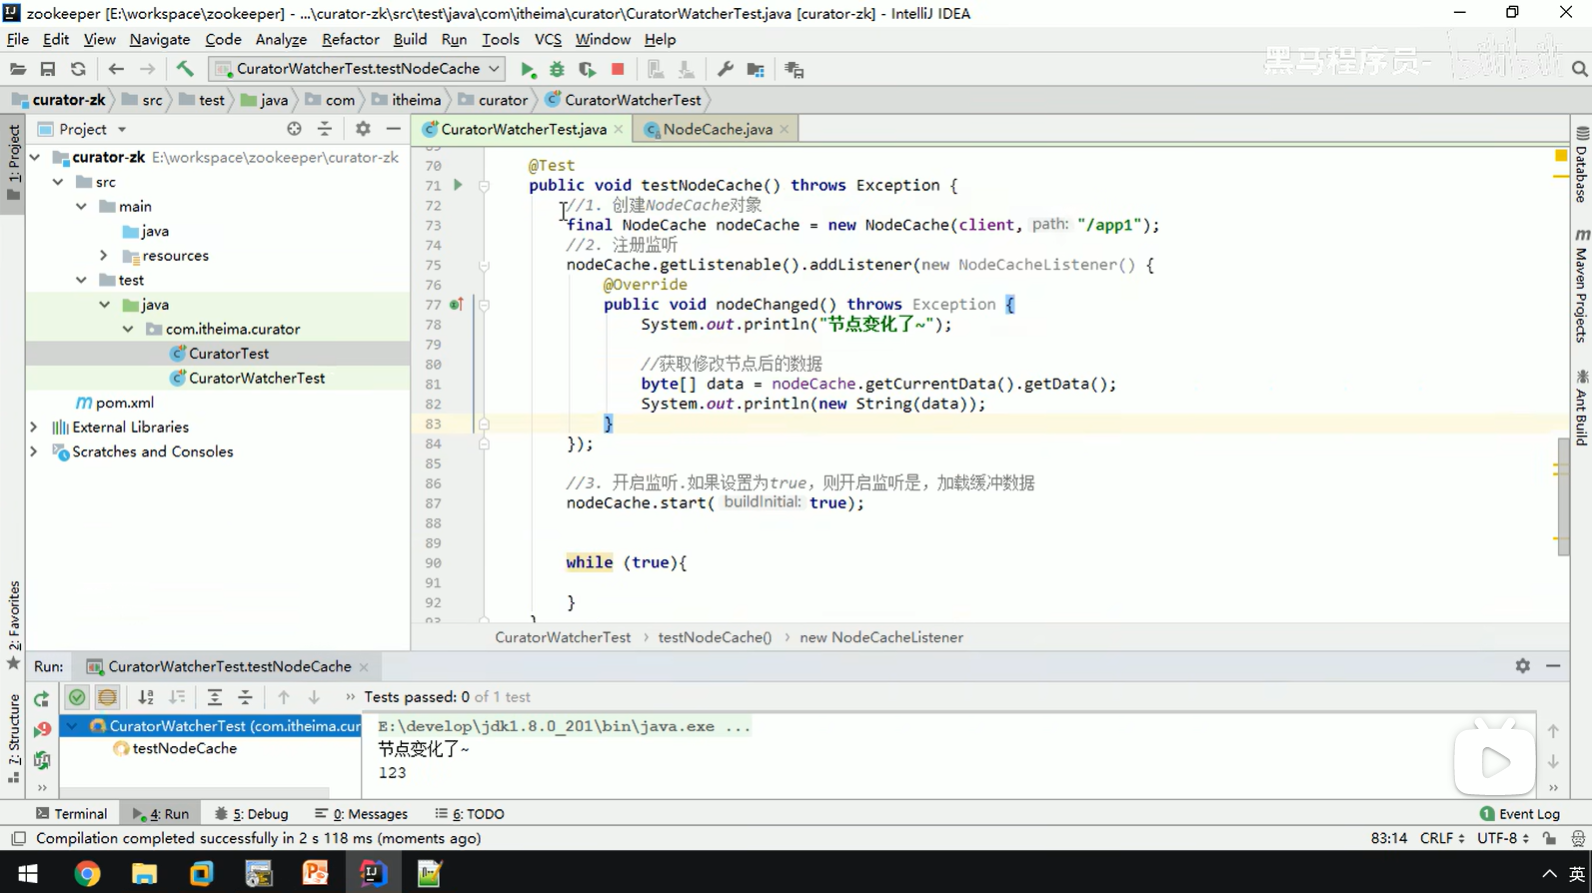
Task: Open the run configuration dropdown CuratorWatcherTest.testNodeCache
Action: pyautogui.click(x=356, y=69)
